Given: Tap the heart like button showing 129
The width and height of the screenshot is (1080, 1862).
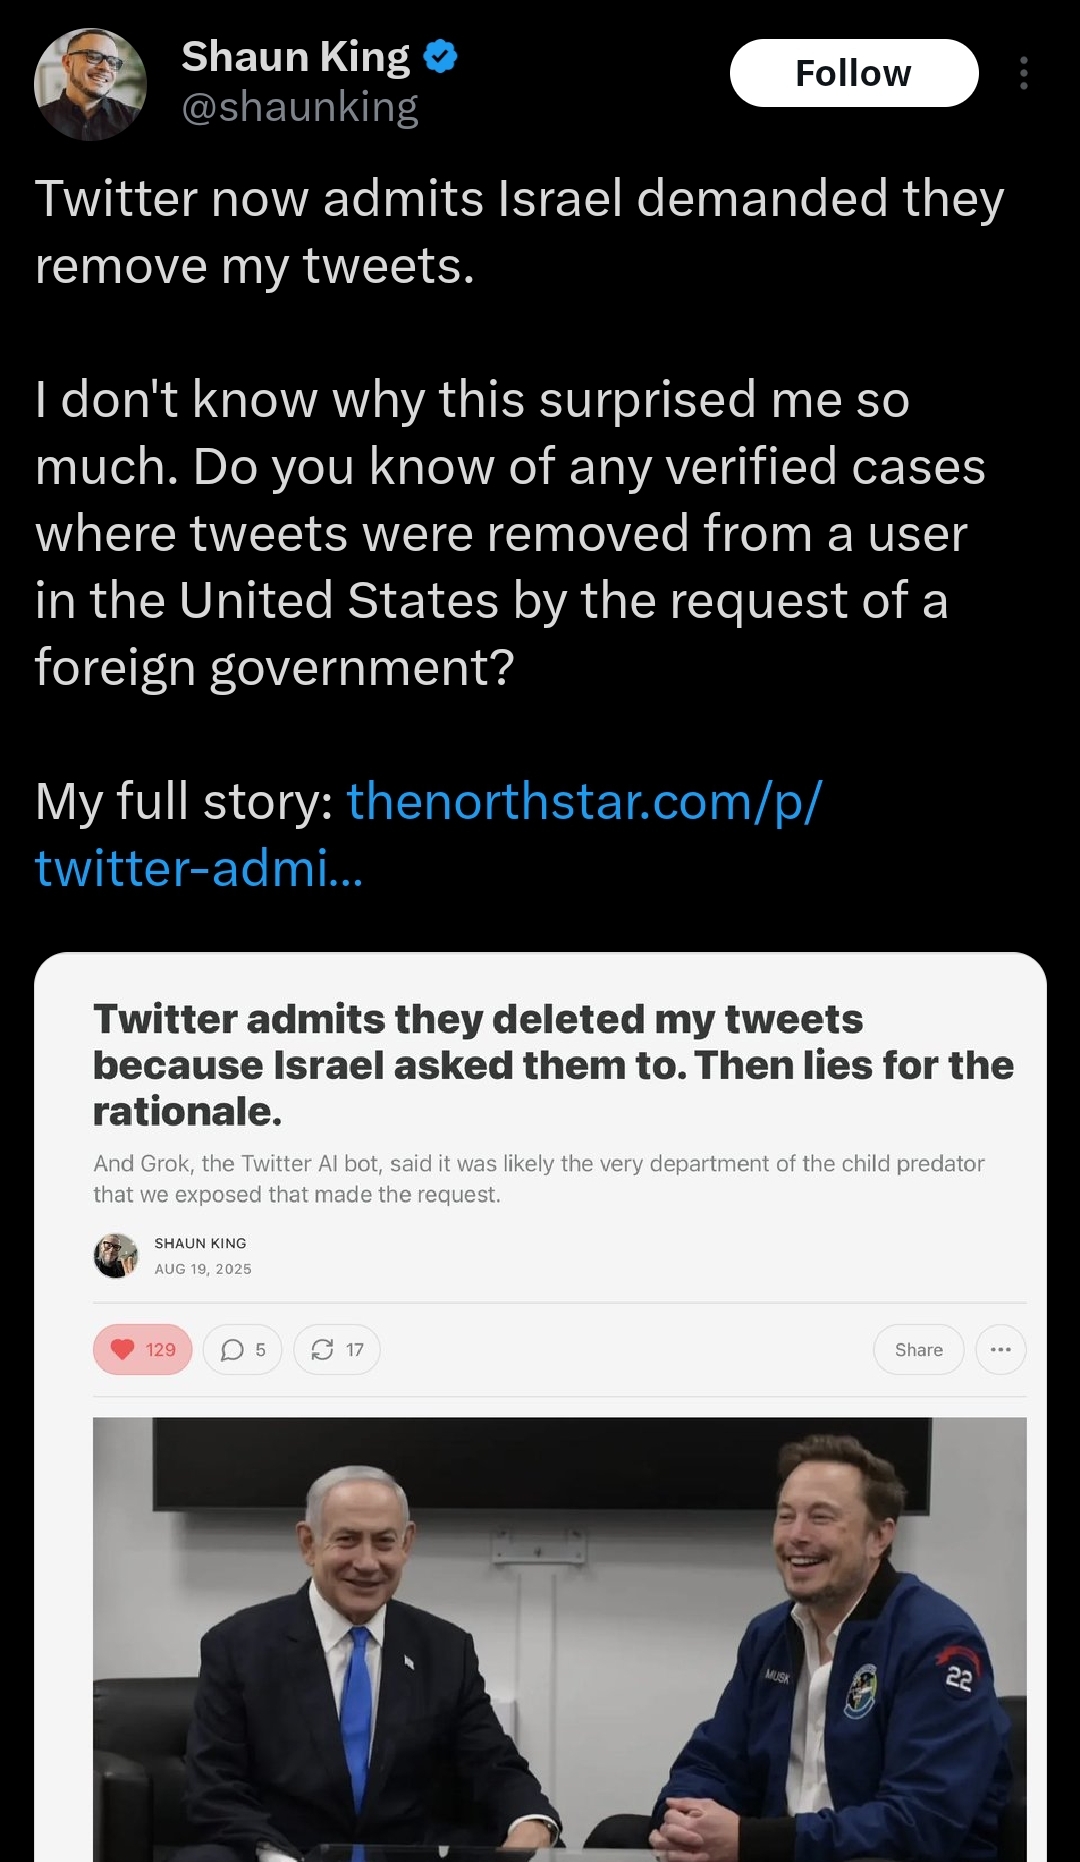Looking at the screenshot, I should click(x=142, y=1350).
